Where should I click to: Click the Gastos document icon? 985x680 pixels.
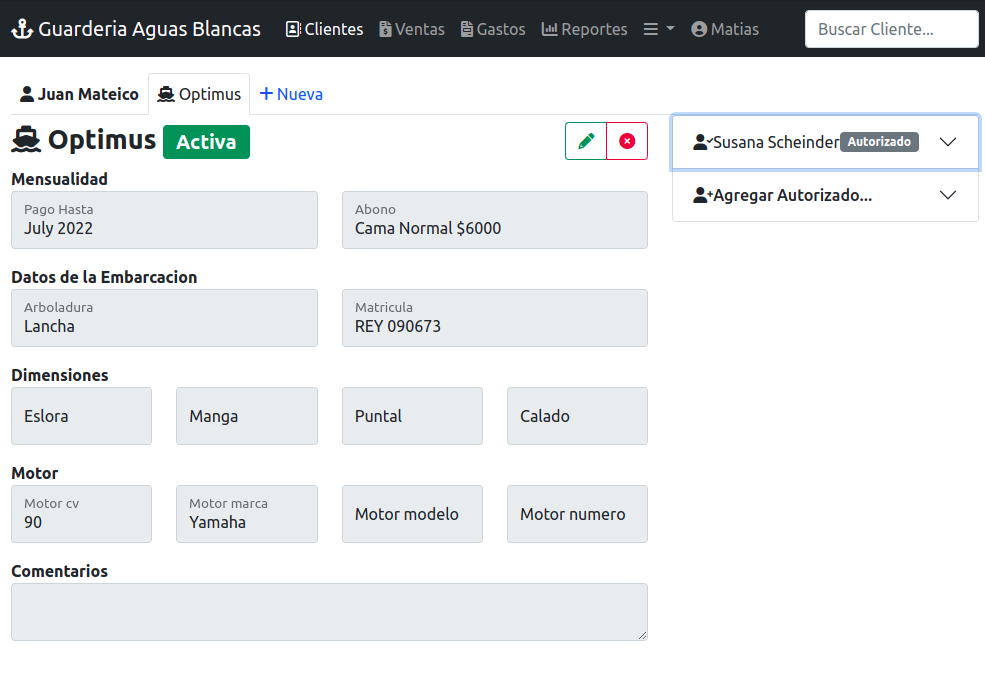tap(467, 29)
